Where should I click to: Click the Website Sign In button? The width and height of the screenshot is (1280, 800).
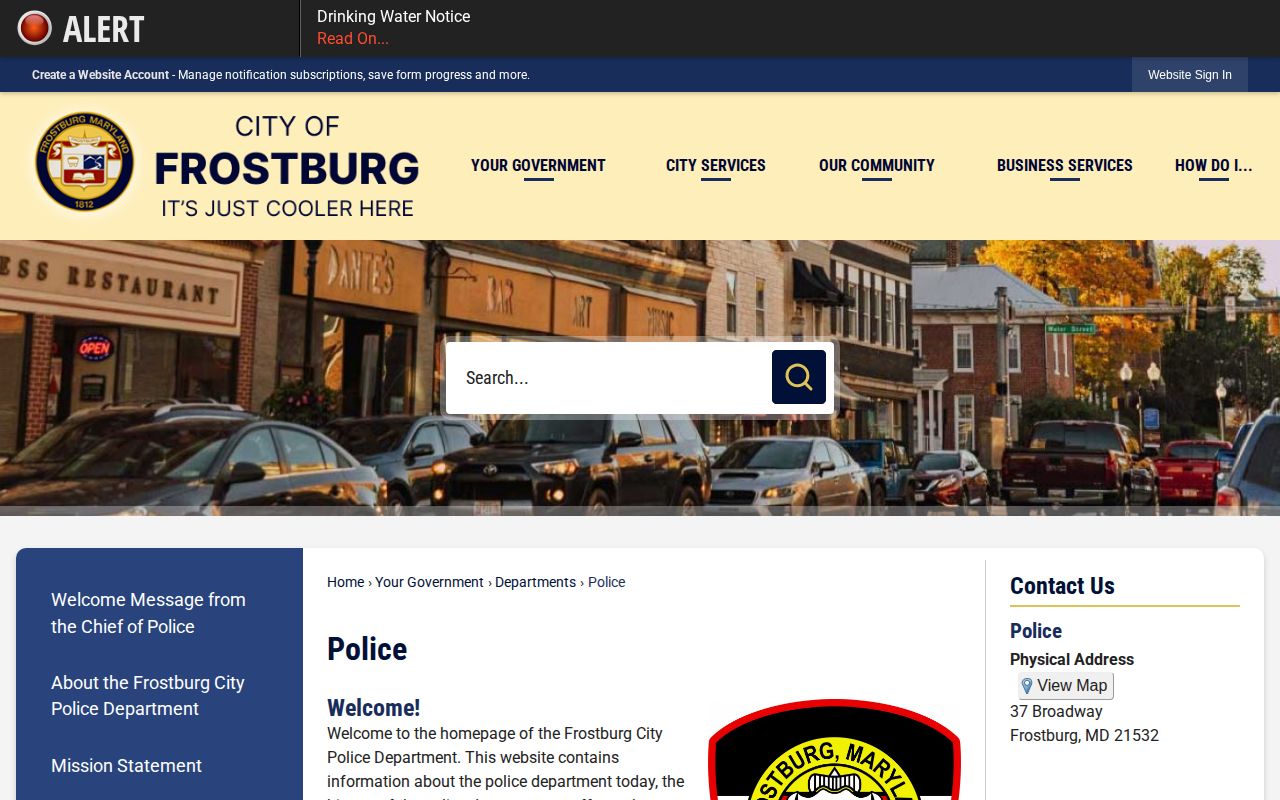1190,75
